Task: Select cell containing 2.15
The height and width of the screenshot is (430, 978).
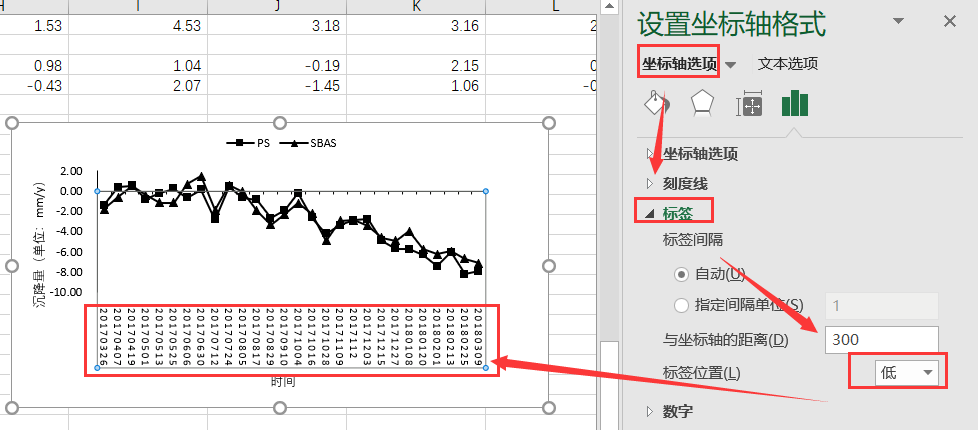Action: pyautogui.click(x=416, y=66)
